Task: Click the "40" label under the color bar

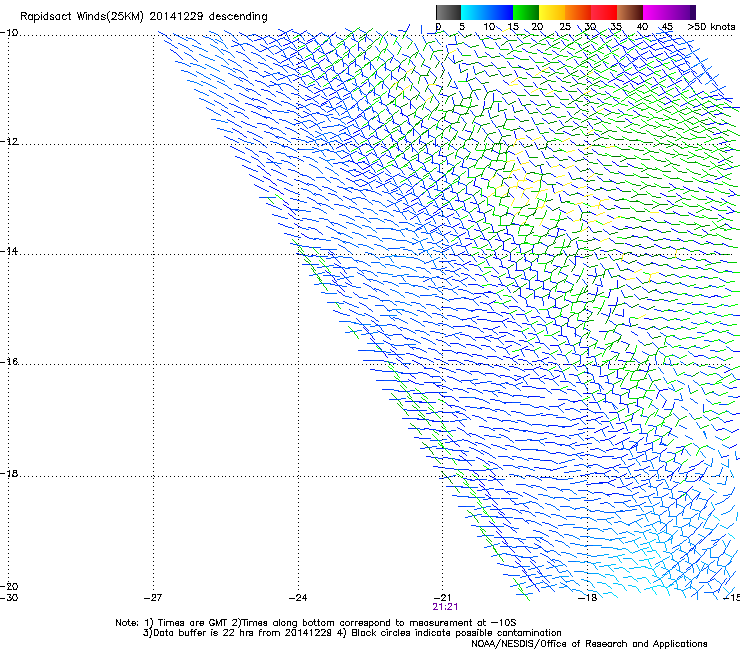Action: coord(642,27)
